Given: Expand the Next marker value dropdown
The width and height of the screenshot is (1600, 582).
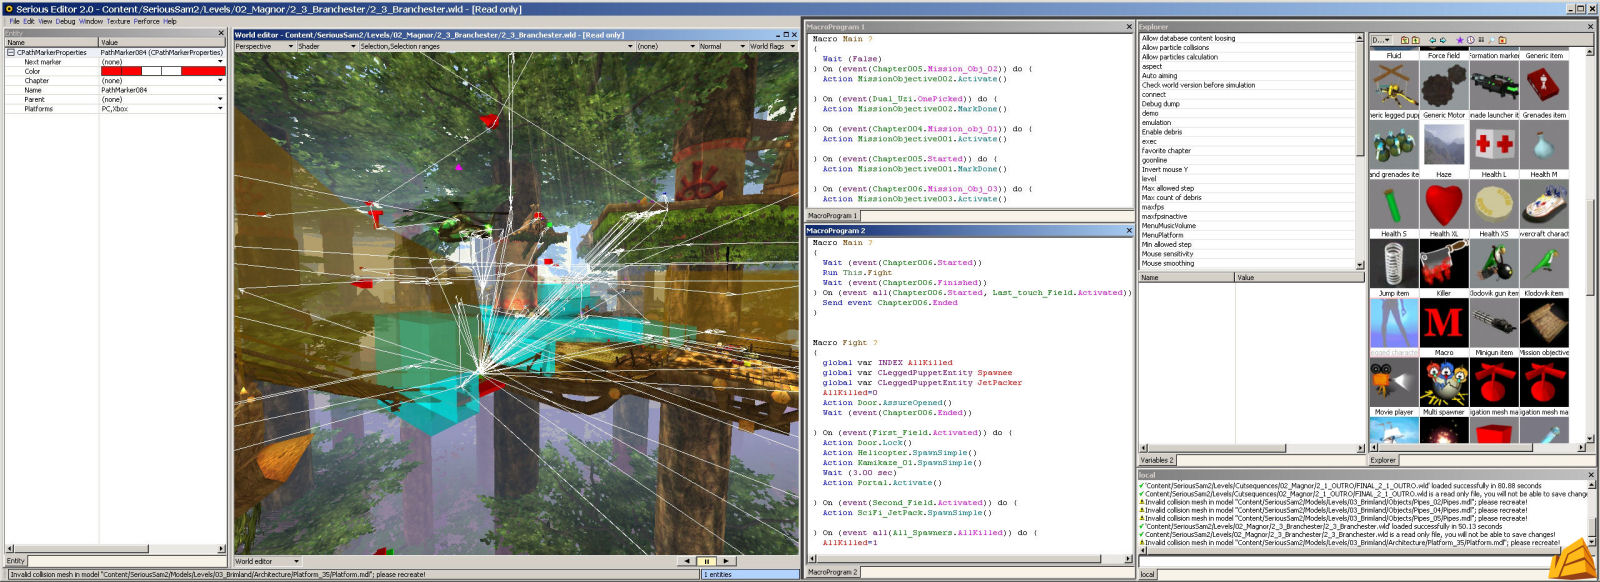Looking at the screenshot, I should [x=220, y=62].
